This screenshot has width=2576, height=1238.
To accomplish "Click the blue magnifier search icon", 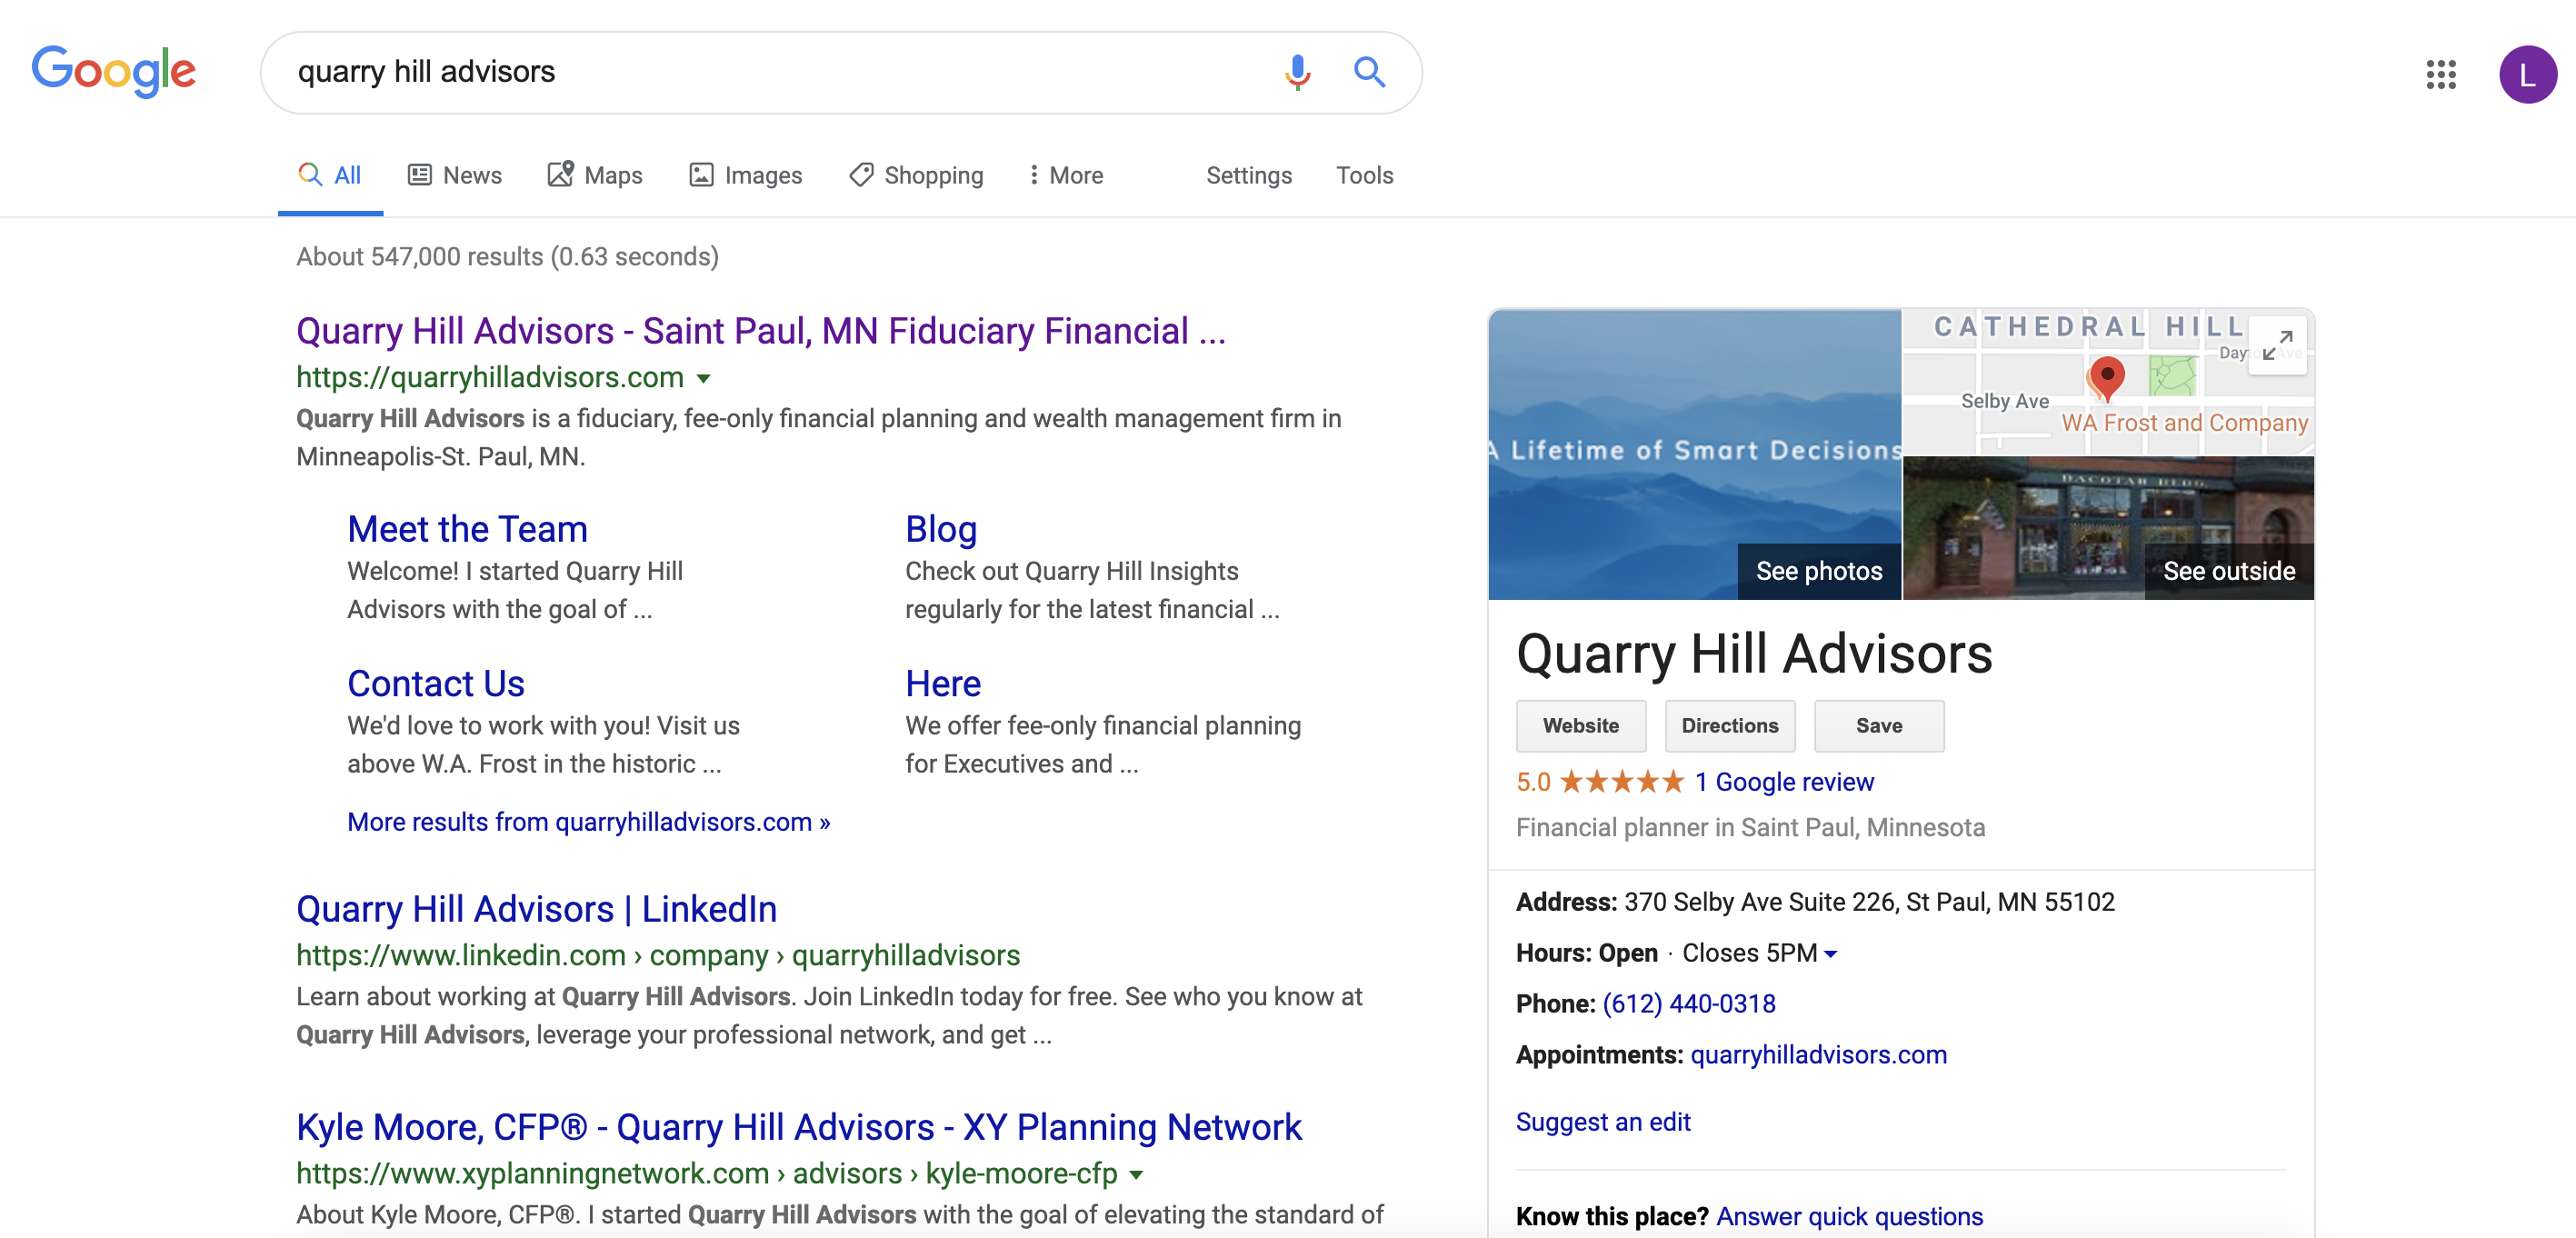I will (1368, 72).
